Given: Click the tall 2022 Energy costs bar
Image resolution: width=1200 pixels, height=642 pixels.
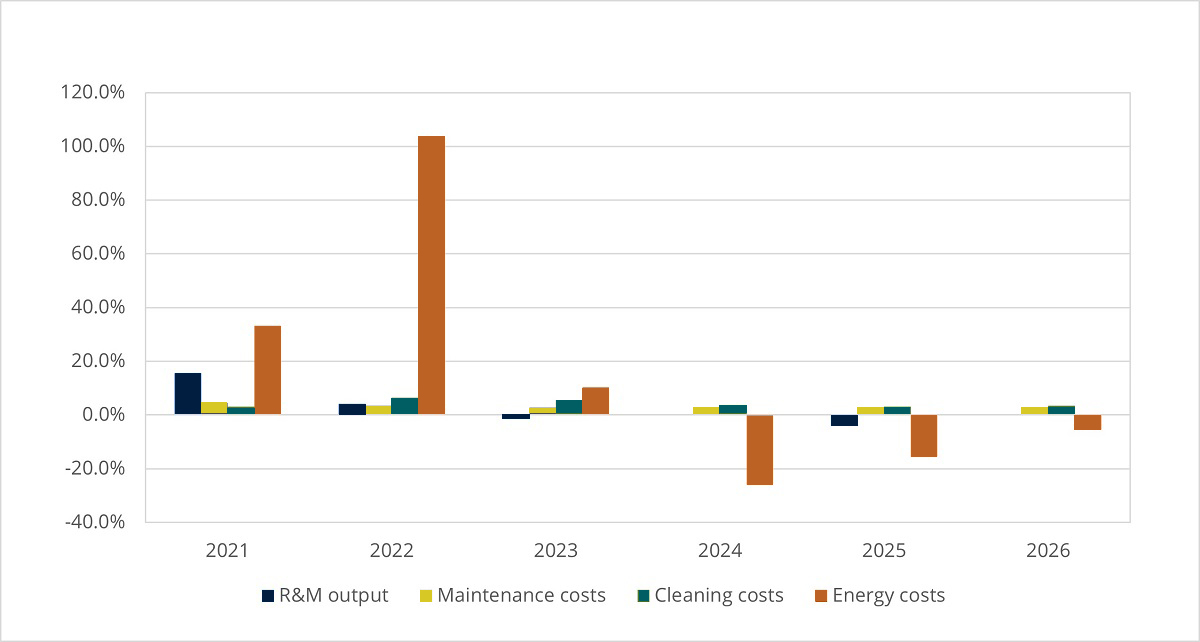Looking at the screenshot, I should tap(431, 275).
